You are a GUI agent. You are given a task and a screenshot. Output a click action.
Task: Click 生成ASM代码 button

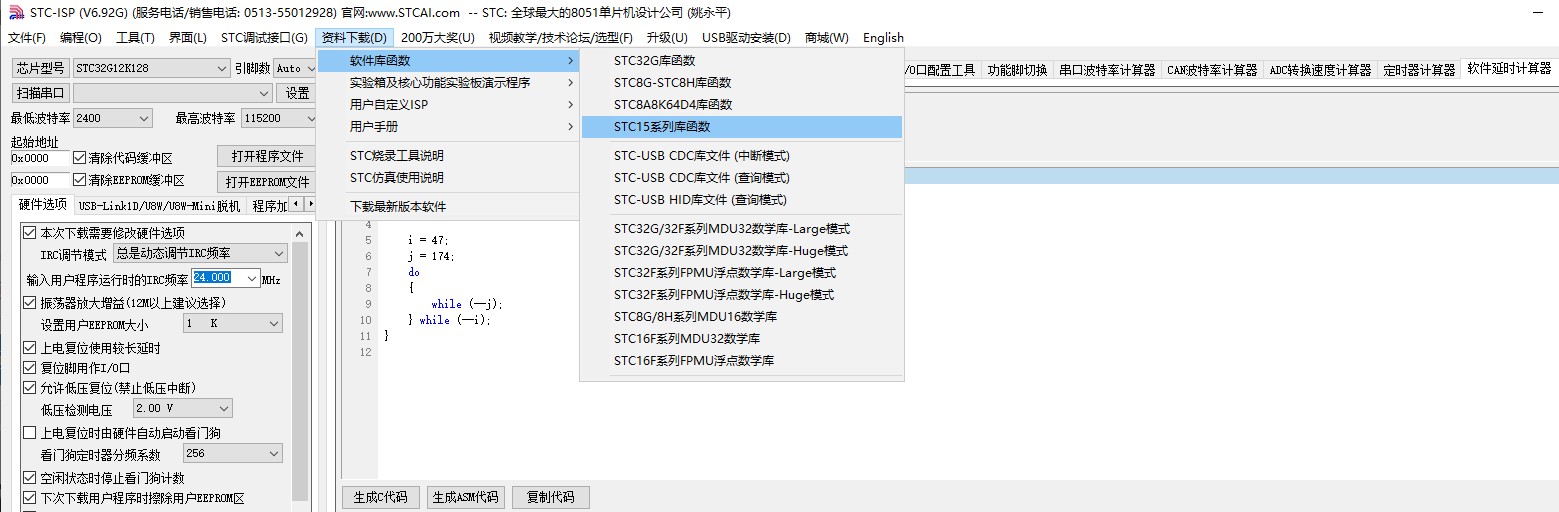click(x=465, y=497)
